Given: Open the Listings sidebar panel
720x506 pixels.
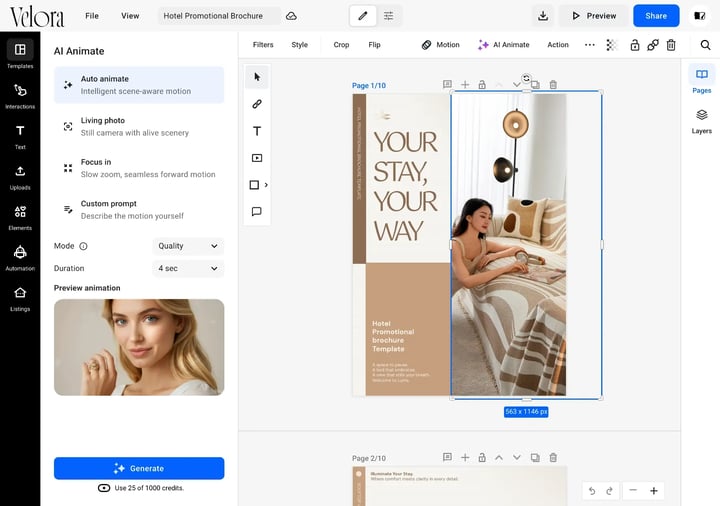Looking at the screenshot, I should 20,298.
